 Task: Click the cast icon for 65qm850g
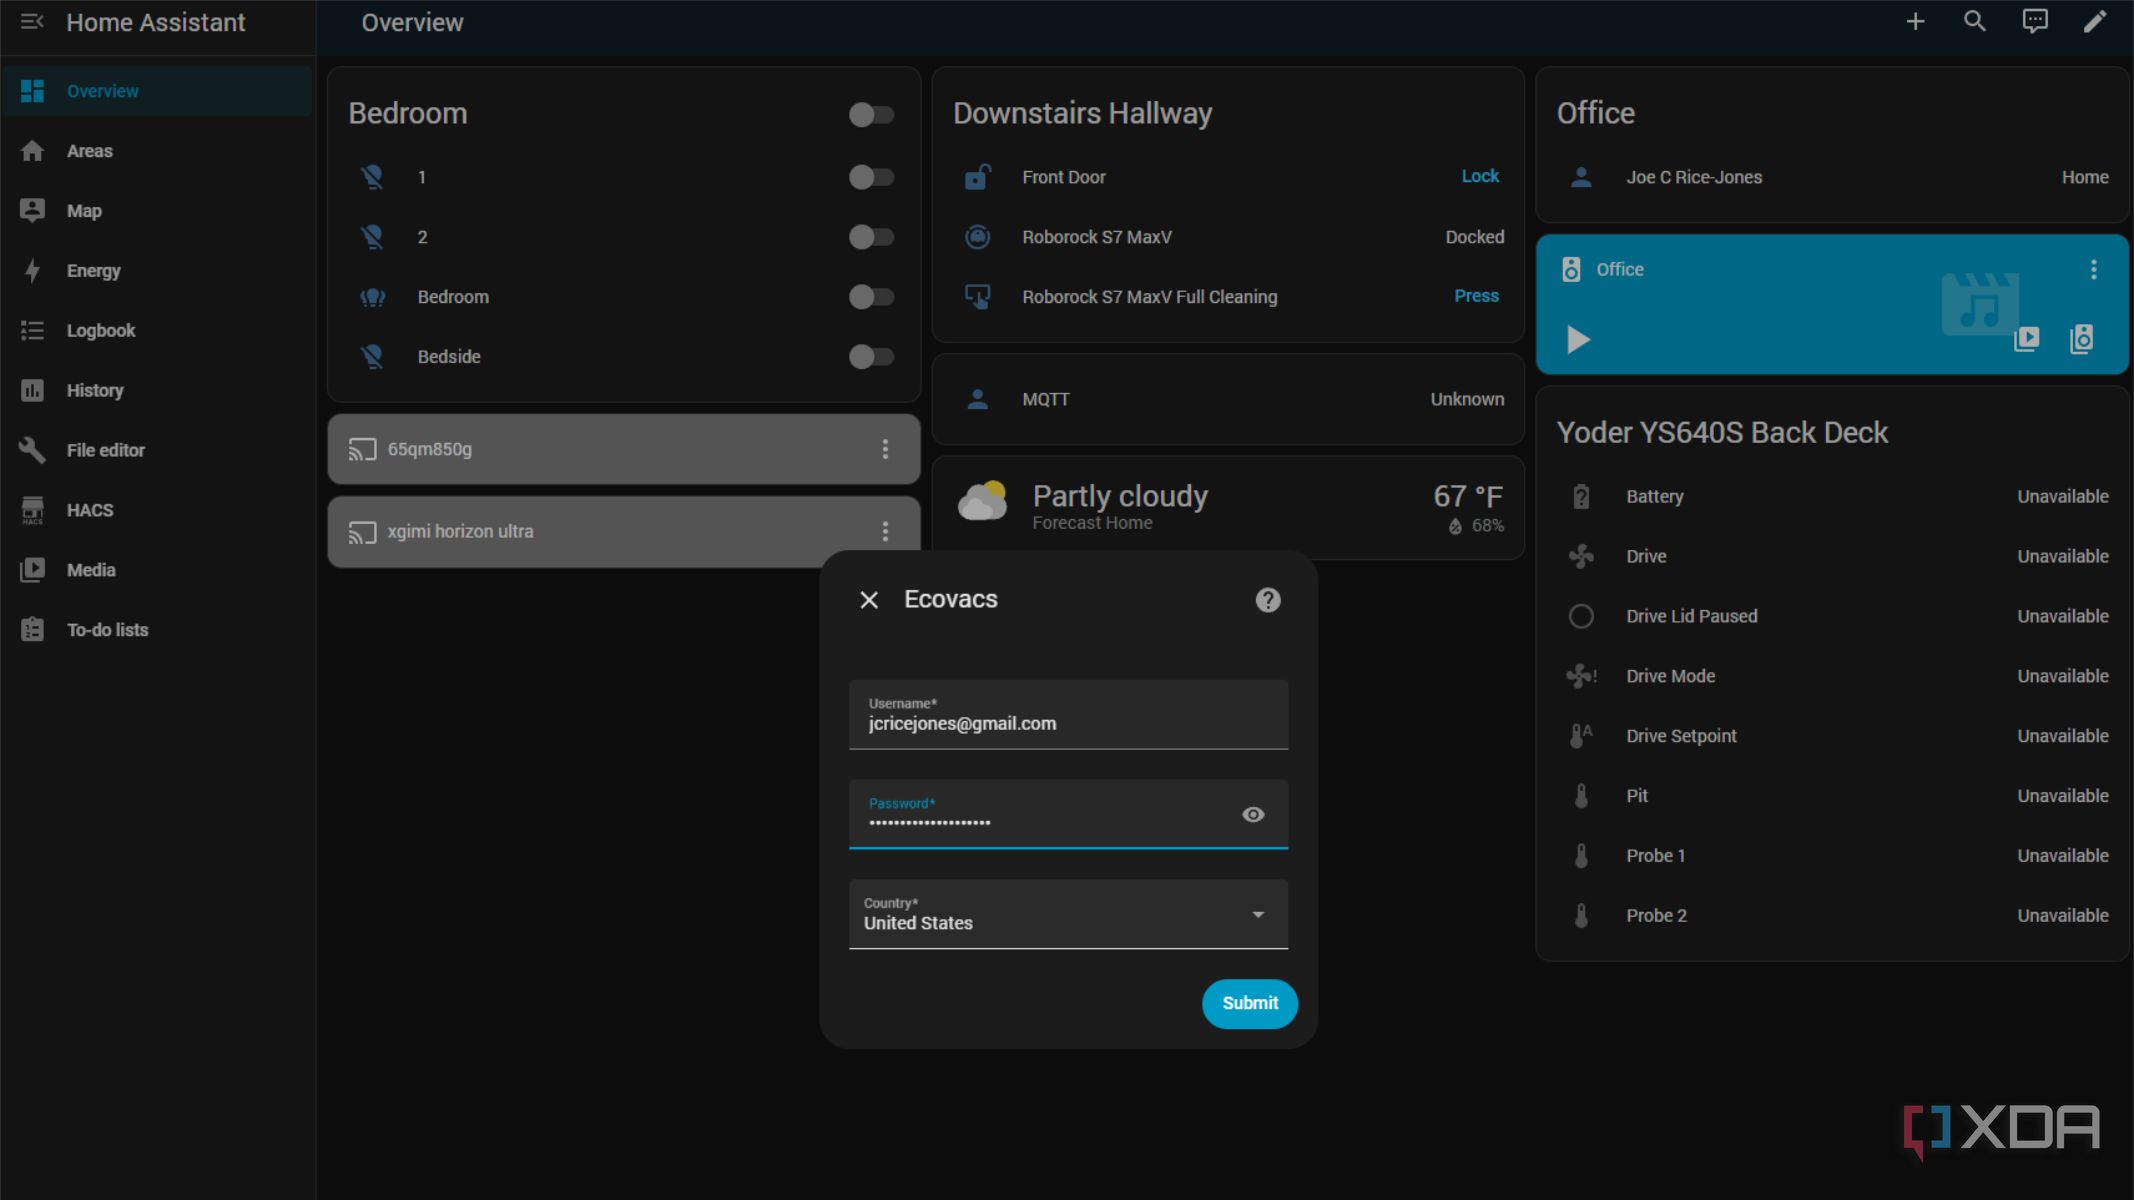click(362, 449)
